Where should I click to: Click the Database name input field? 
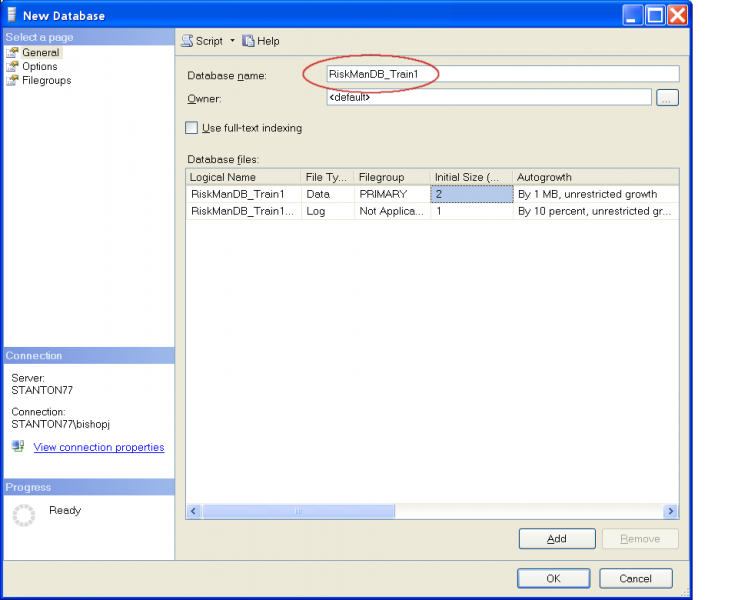503,74
